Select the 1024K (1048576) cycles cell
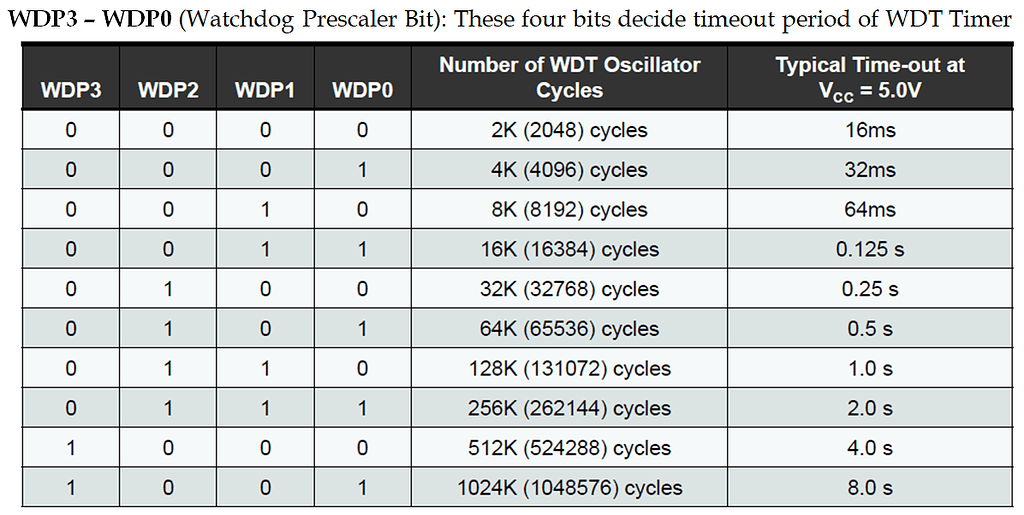 [570, 488]
